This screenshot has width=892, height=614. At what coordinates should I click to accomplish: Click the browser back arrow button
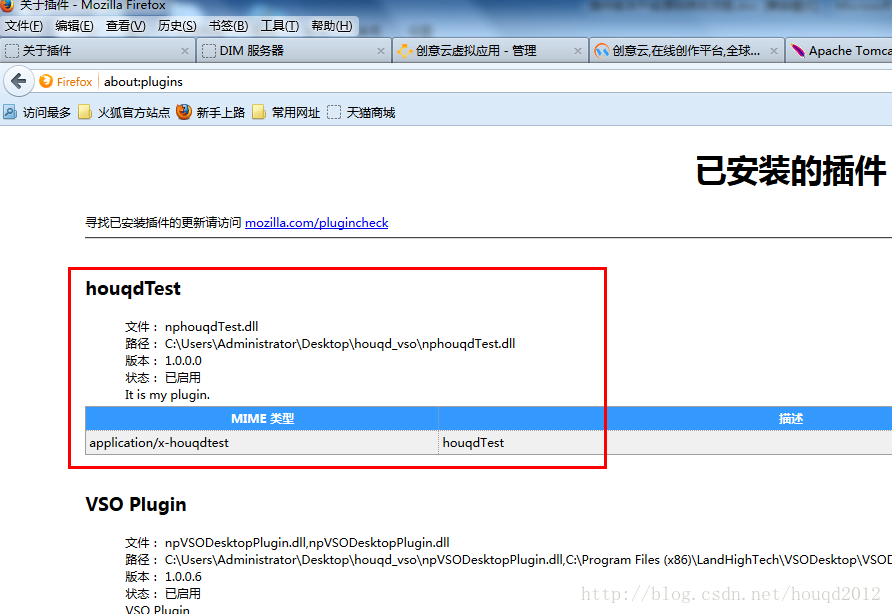pyautogui.click(x=19, y=81)
